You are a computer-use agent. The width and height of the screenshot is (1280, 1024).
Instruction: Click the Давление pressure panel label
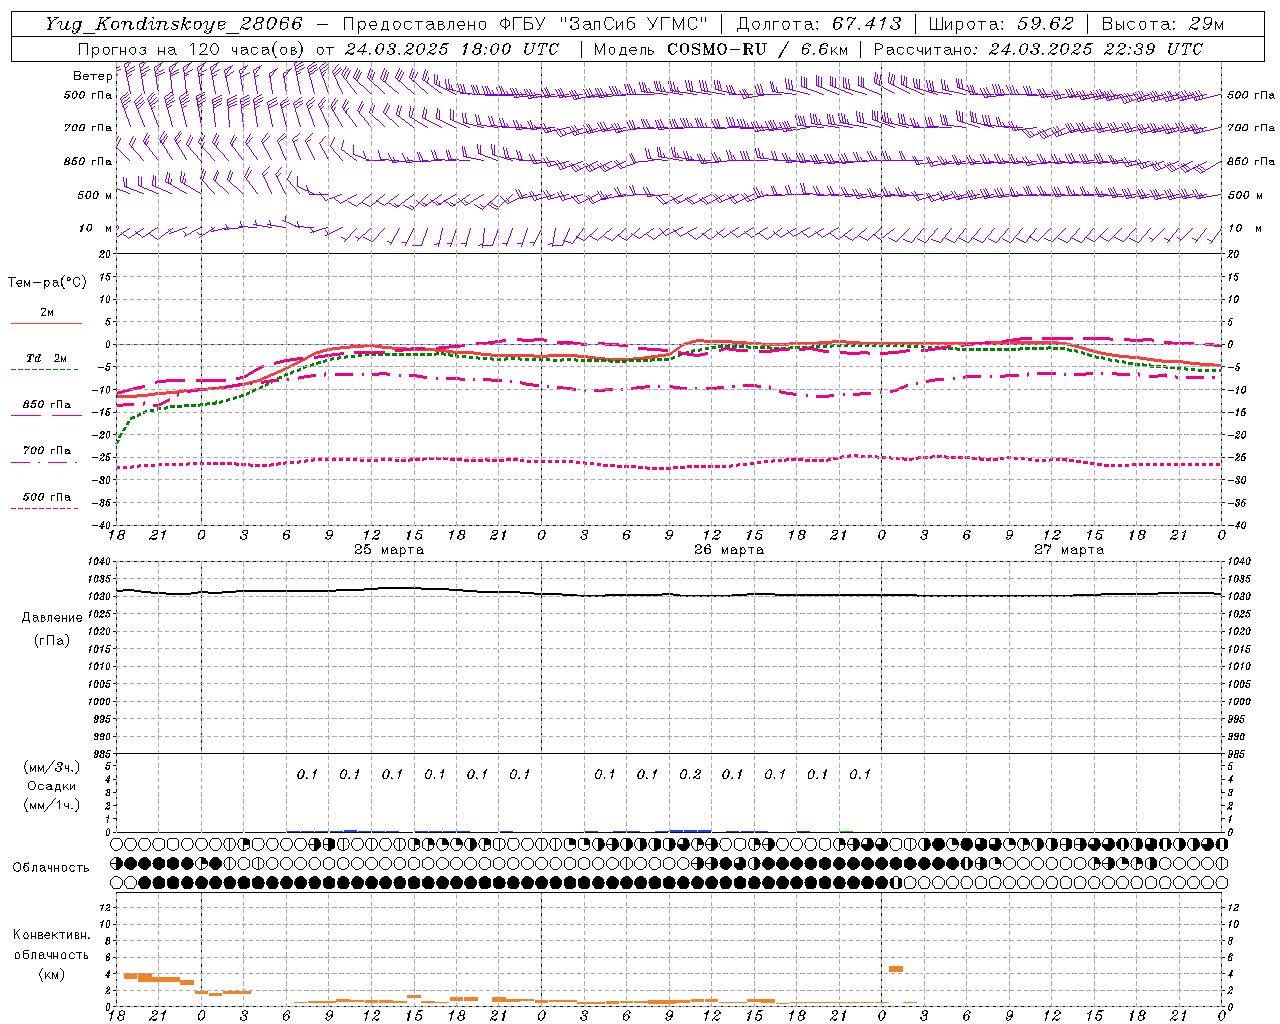point(52,618)
